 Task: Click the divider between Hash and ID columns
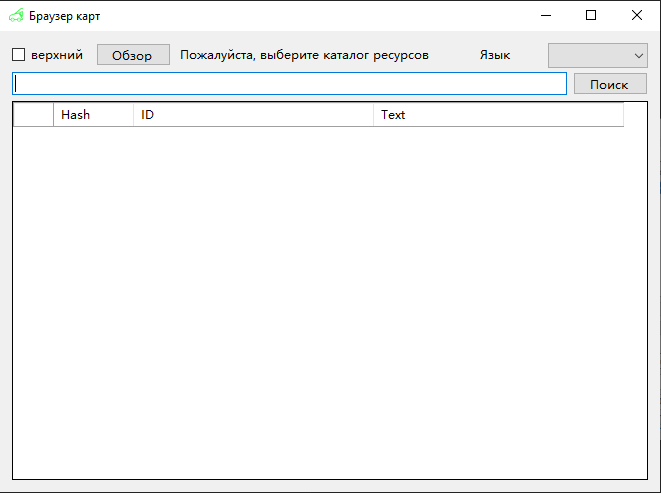[x=133, y=115]
